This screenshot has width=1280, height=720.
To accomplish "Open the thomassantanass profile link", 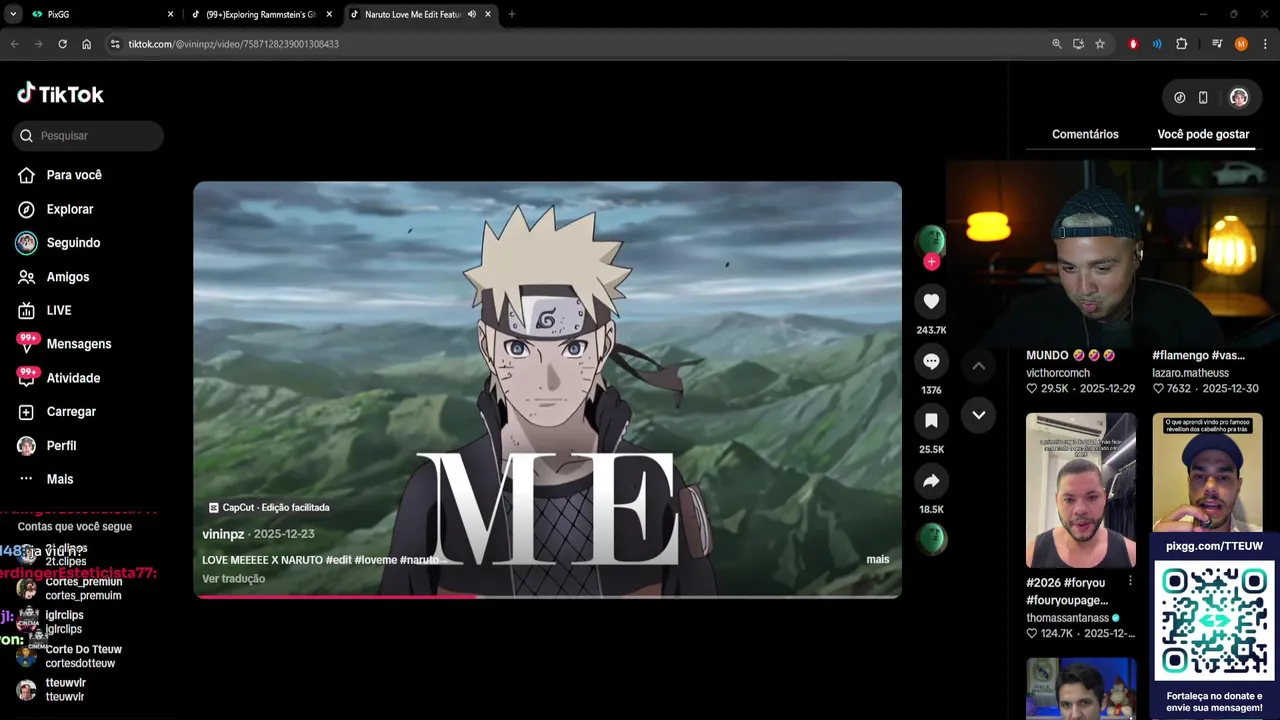I will [1067, 618].
